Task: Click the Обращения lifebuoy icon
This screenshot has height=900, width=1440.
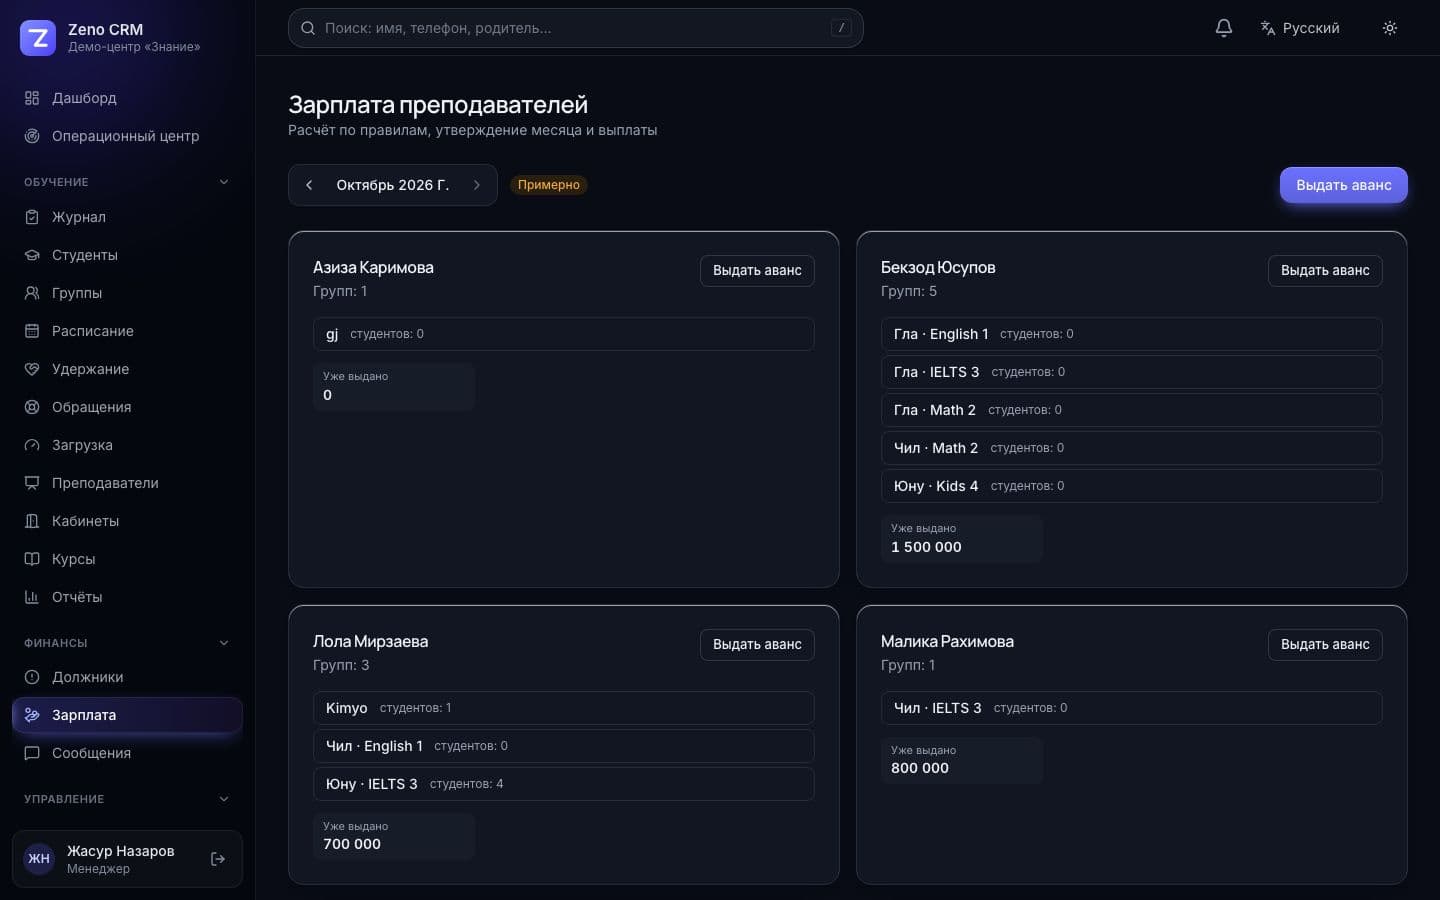Action: 32,407
